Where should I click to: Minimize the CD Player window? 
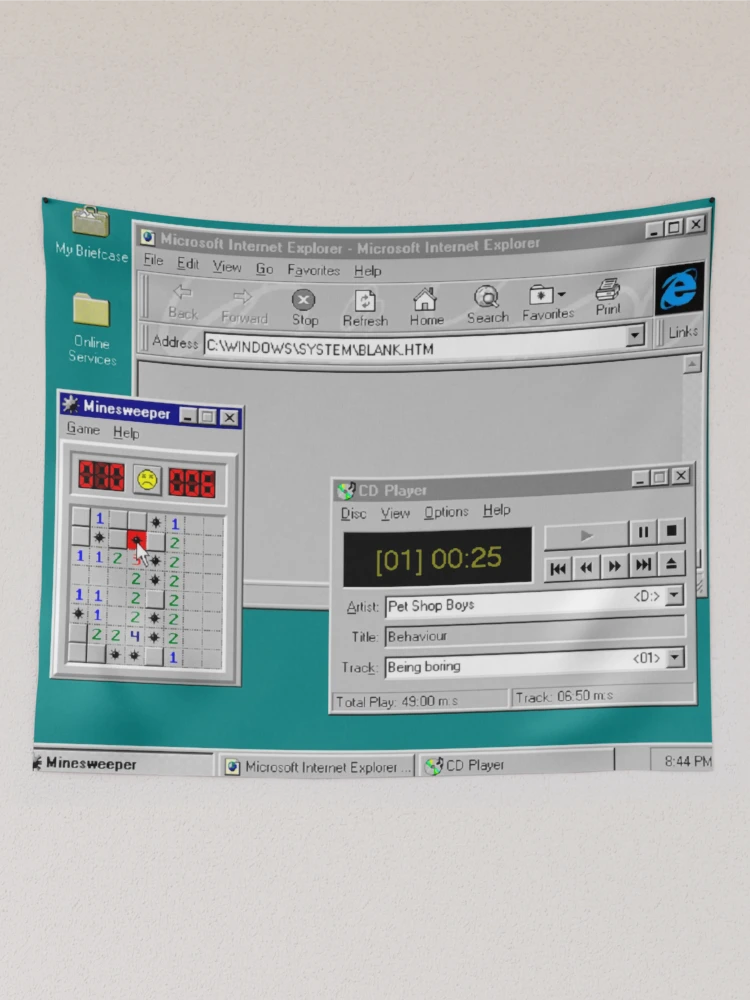tap(640, 479)
